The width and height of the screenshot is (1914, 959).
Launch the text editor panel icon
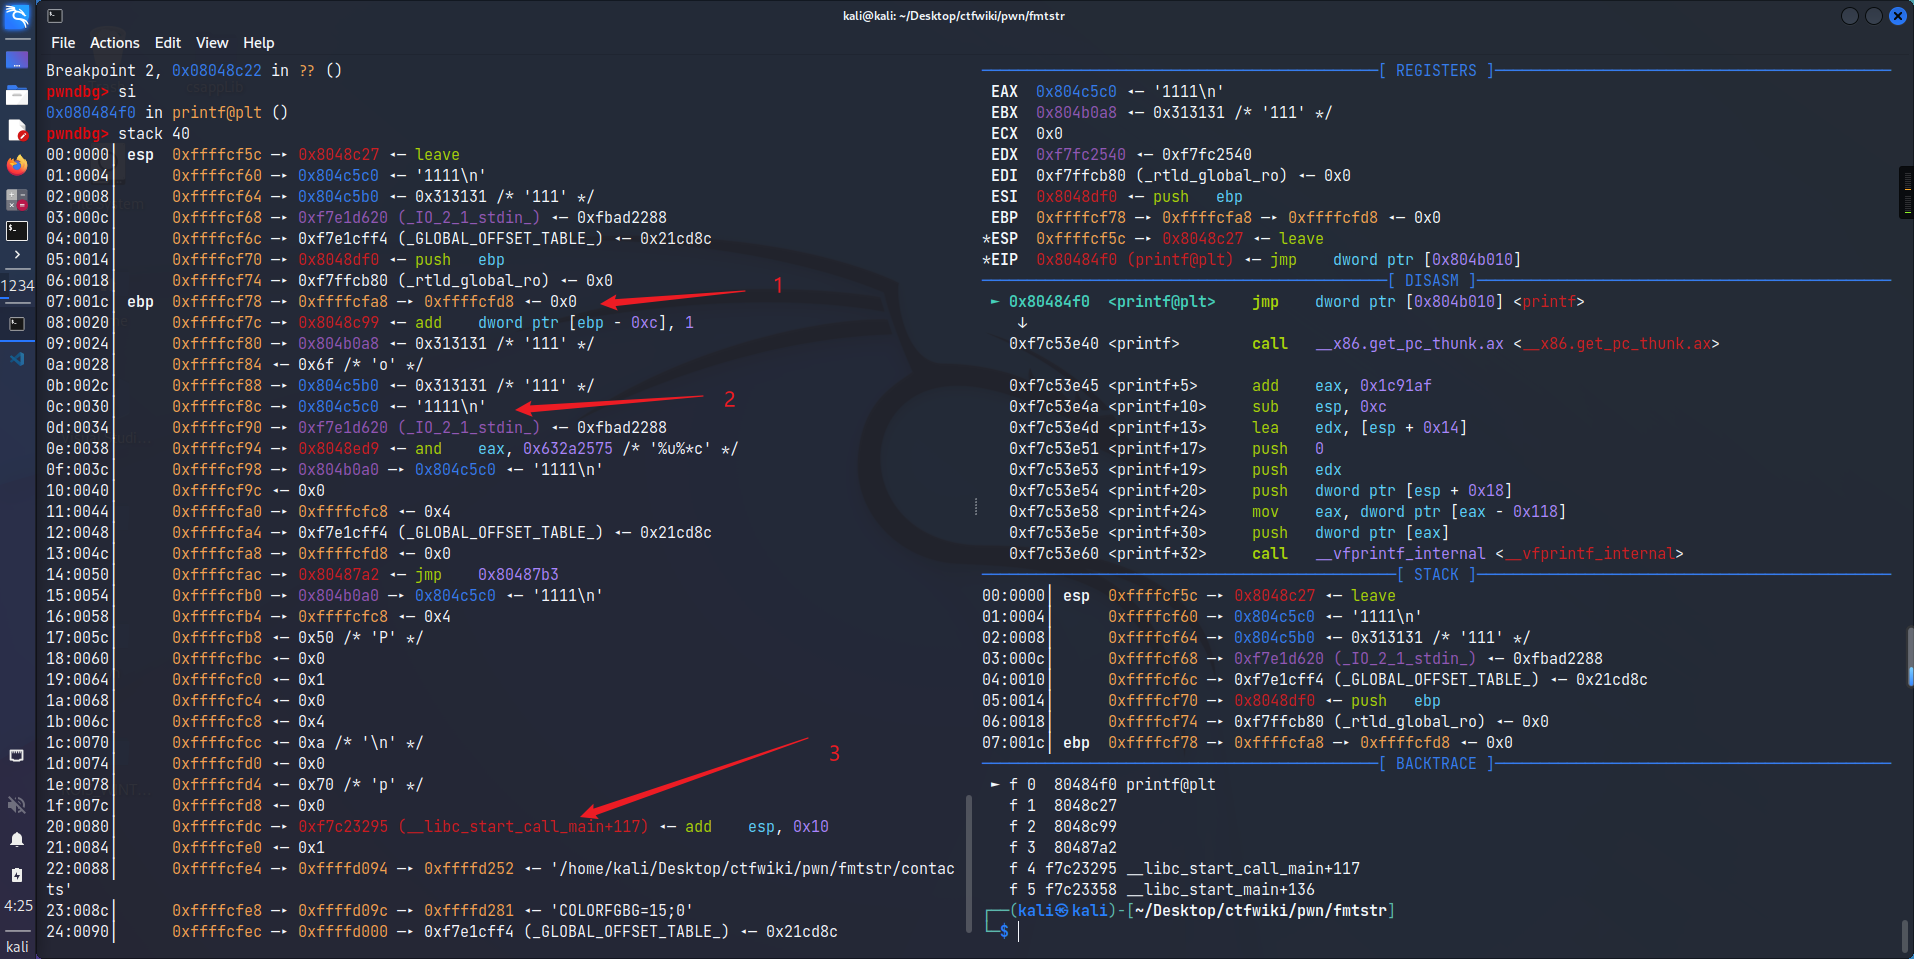[17, 130]
